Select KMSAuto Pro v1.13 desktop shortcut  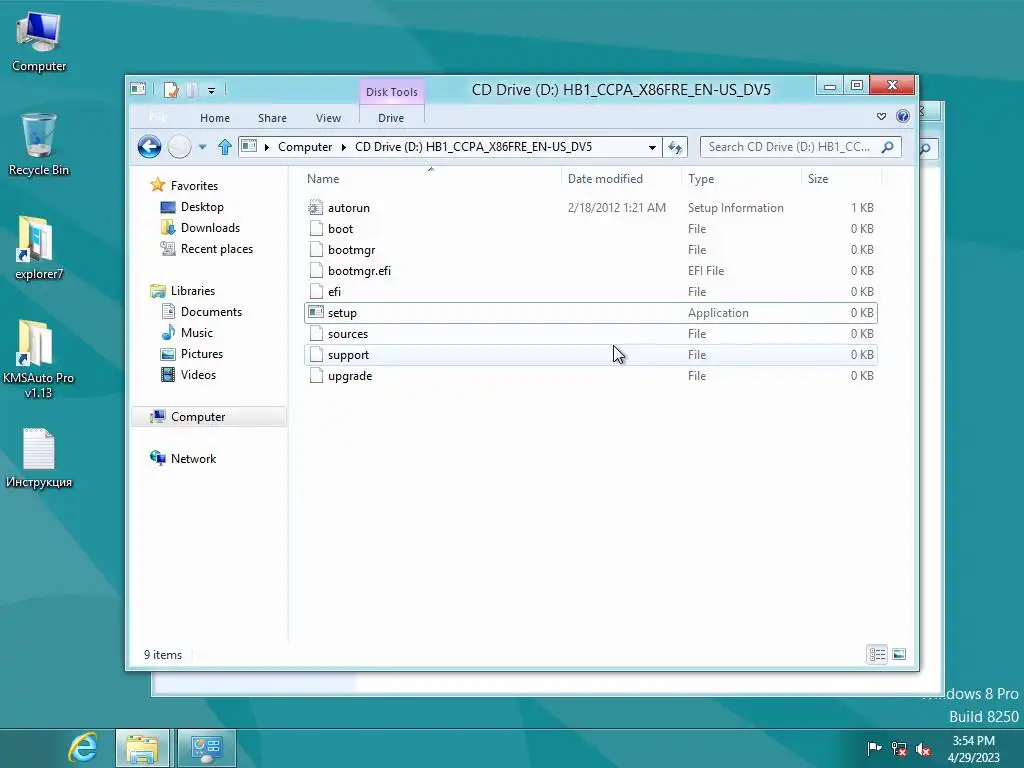pyautogui.click(x=39, y=359)
